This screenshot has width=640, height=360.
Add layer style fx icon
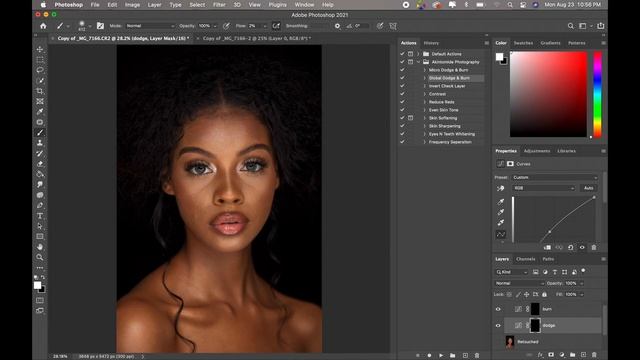[540, 355]
